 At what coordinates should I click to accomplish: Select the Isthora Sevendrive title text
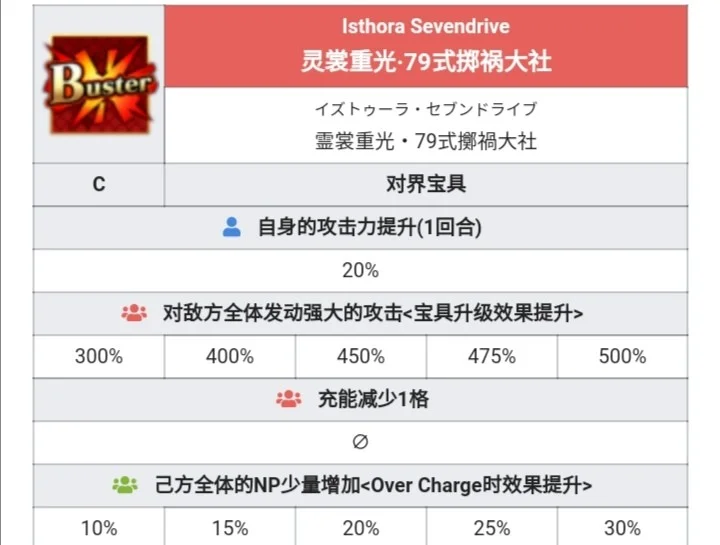click(426, 26)
